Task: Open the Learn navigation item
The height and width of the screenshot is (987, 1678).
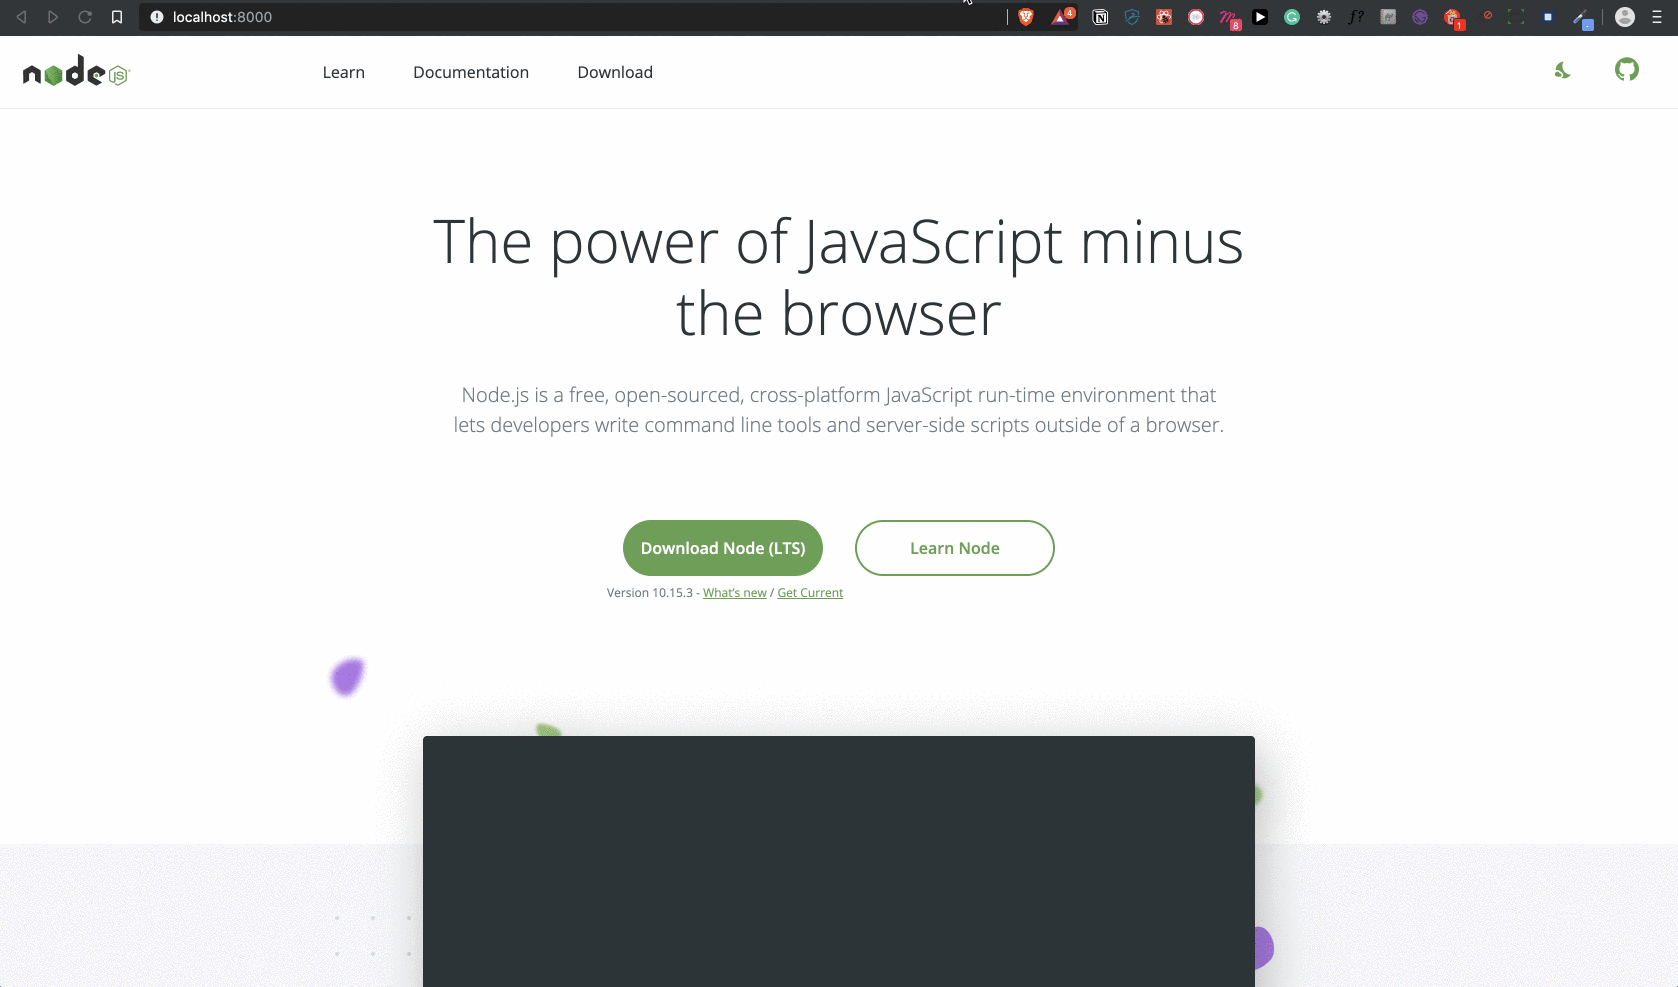Action: pyautogui.click(x=343, y=72)
